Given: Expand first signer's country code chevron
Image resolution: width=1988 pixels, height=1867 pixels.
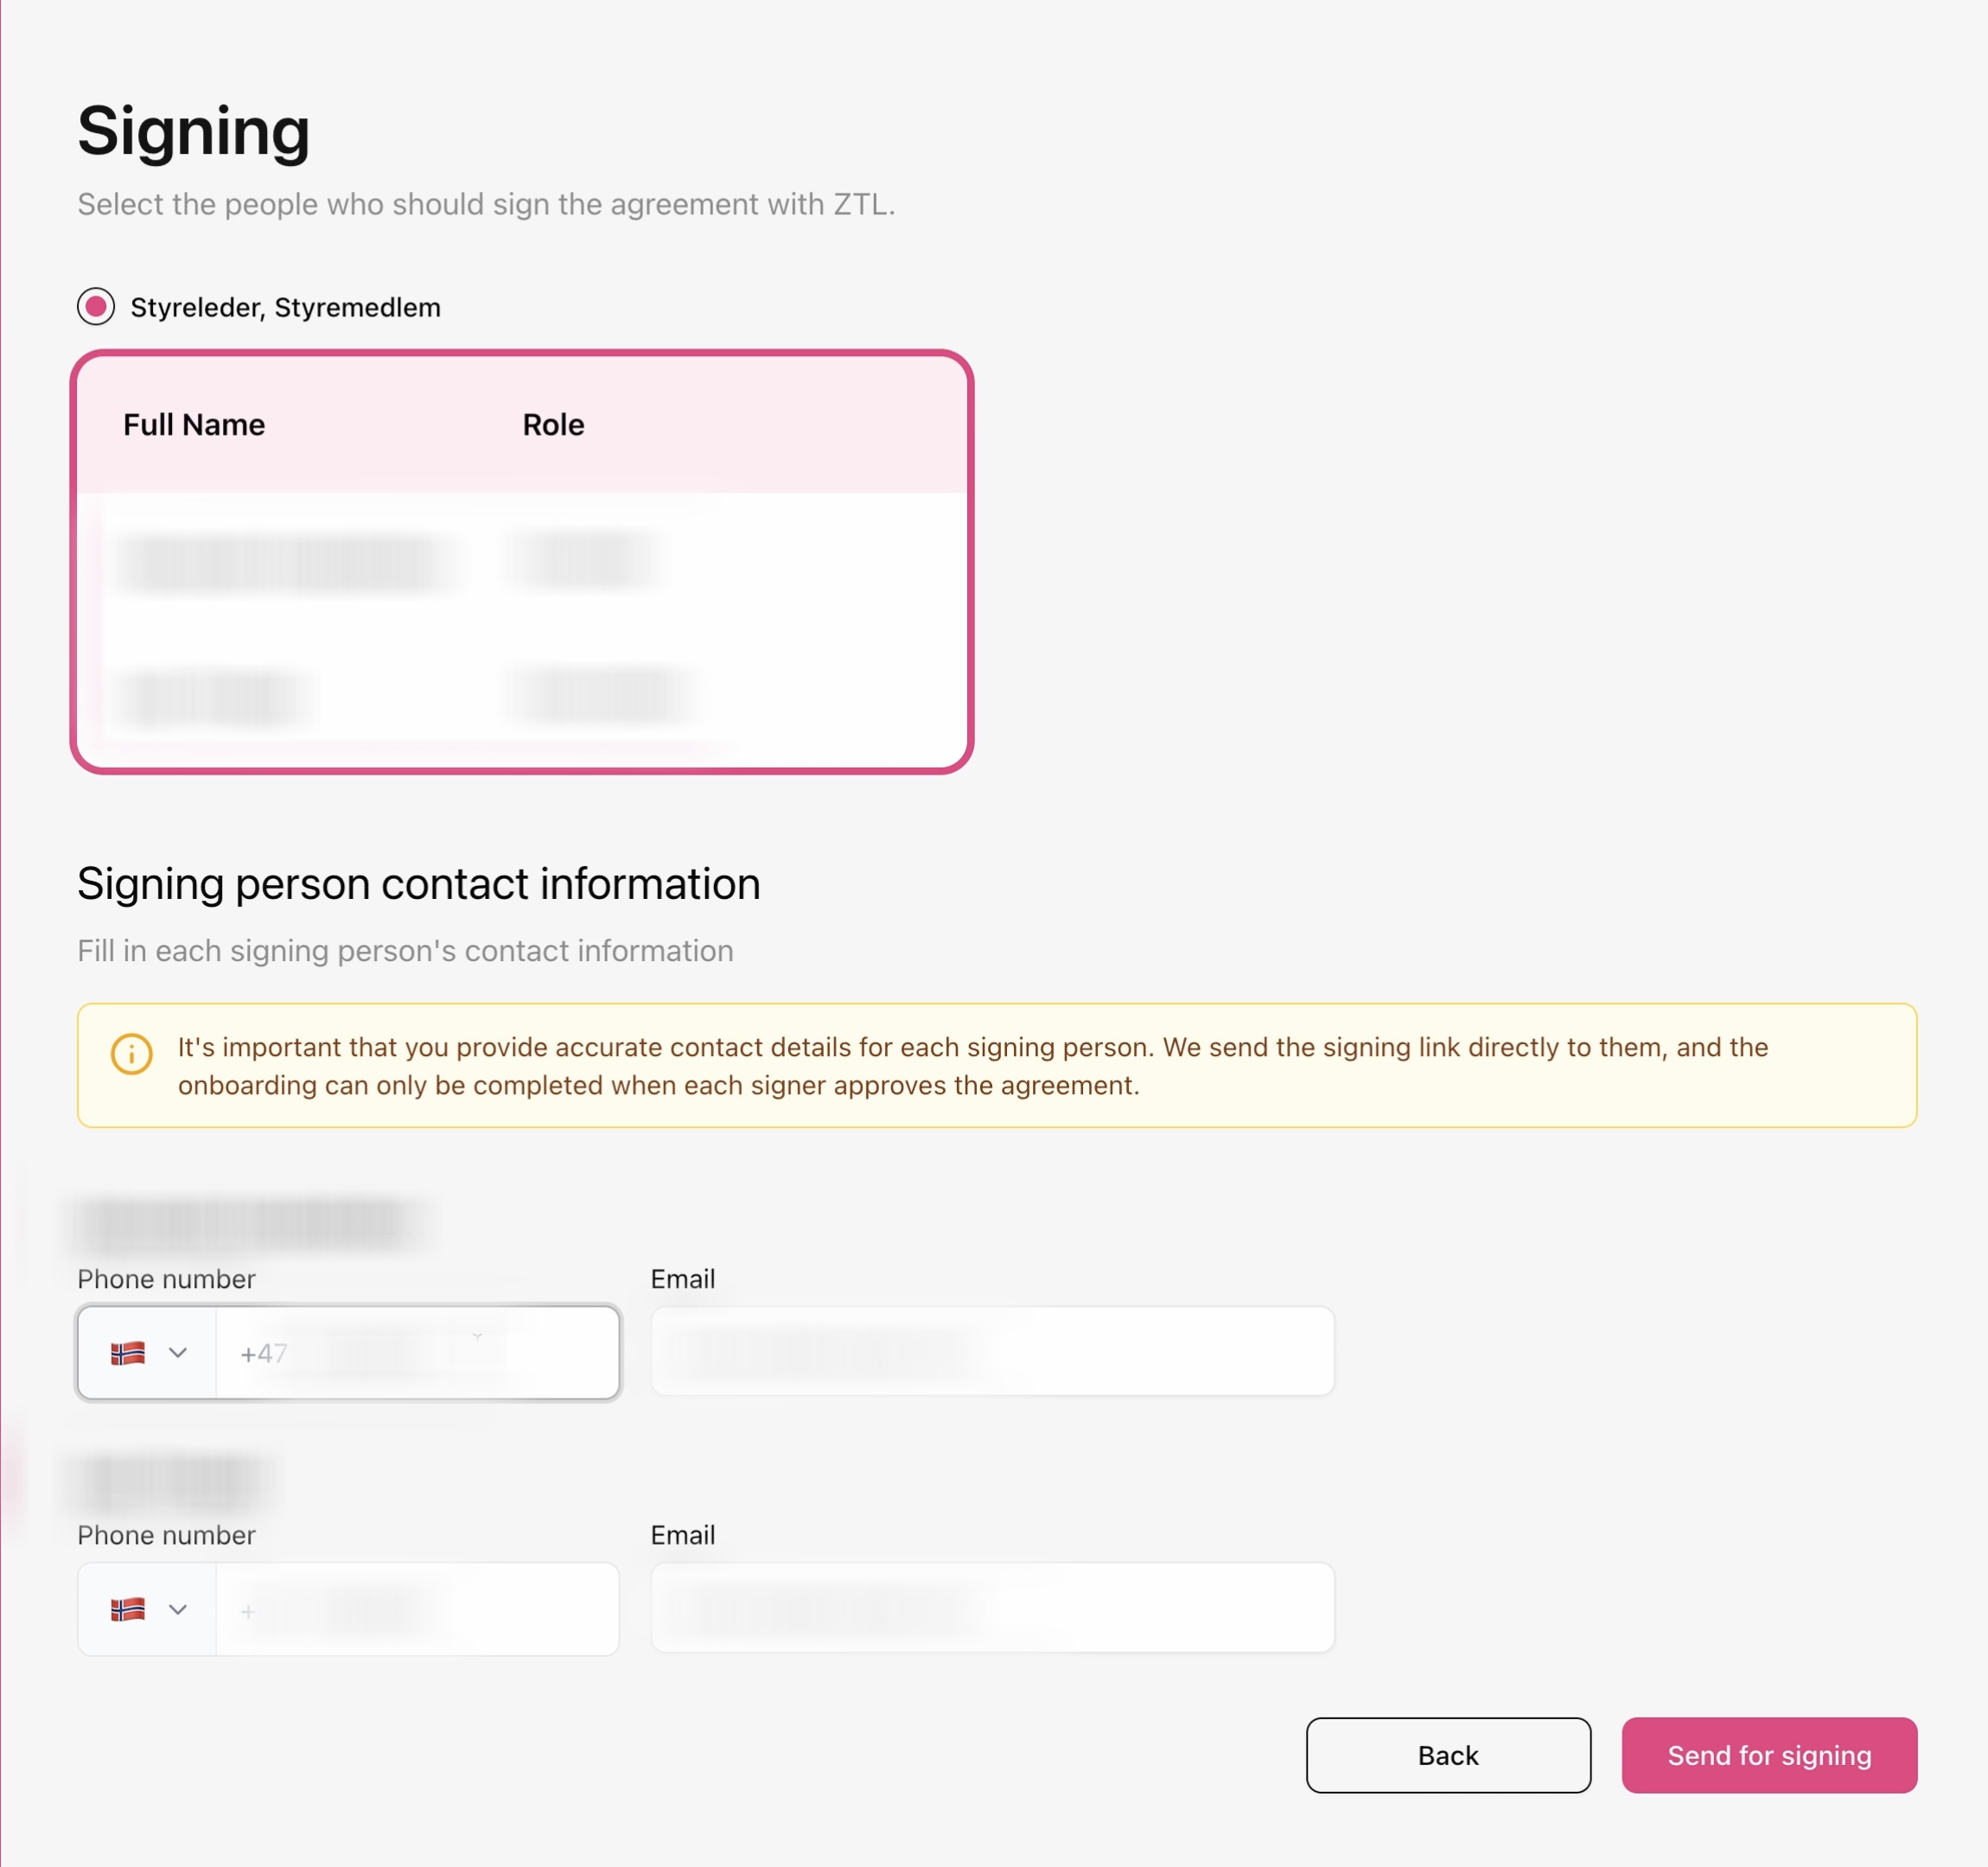Looking at the screenshot, I should tap(178, 1353).
